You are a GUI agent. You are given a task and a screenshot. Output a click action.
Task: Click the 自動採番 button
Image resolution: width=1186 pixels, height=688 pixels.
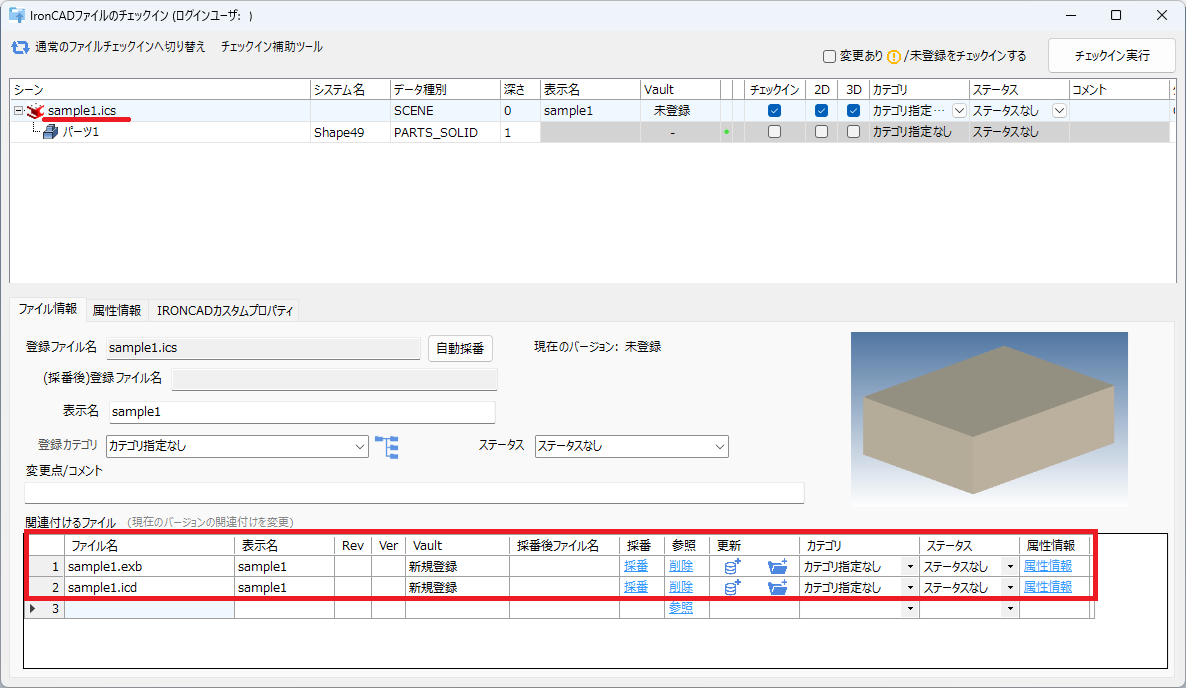pyautogui.click(x=461, y=348)
